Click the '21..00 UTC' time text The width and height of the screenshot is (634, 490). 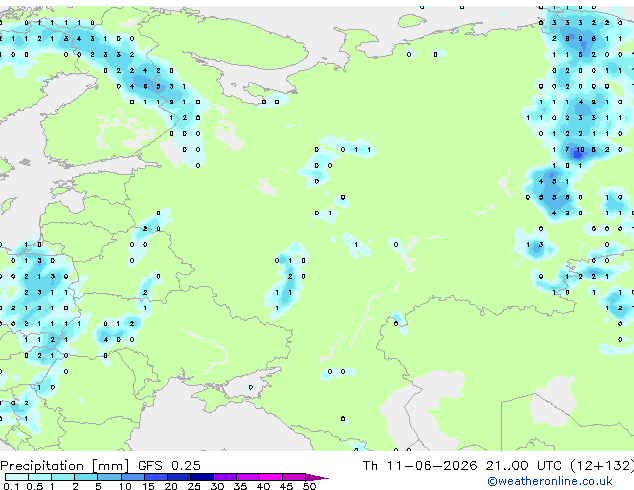(524, 466)
